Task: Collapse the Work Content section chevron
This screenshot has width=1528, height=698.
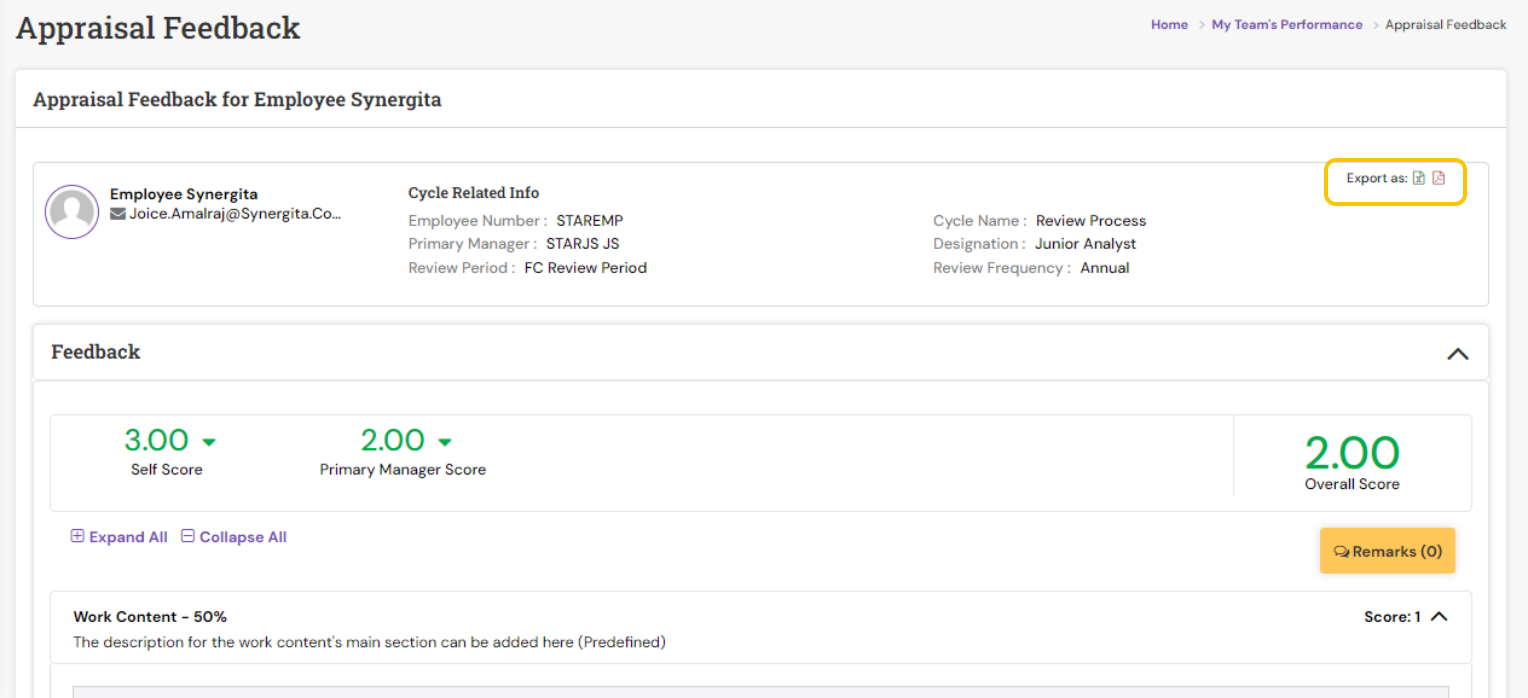Action: click(x=1439, y=616)
